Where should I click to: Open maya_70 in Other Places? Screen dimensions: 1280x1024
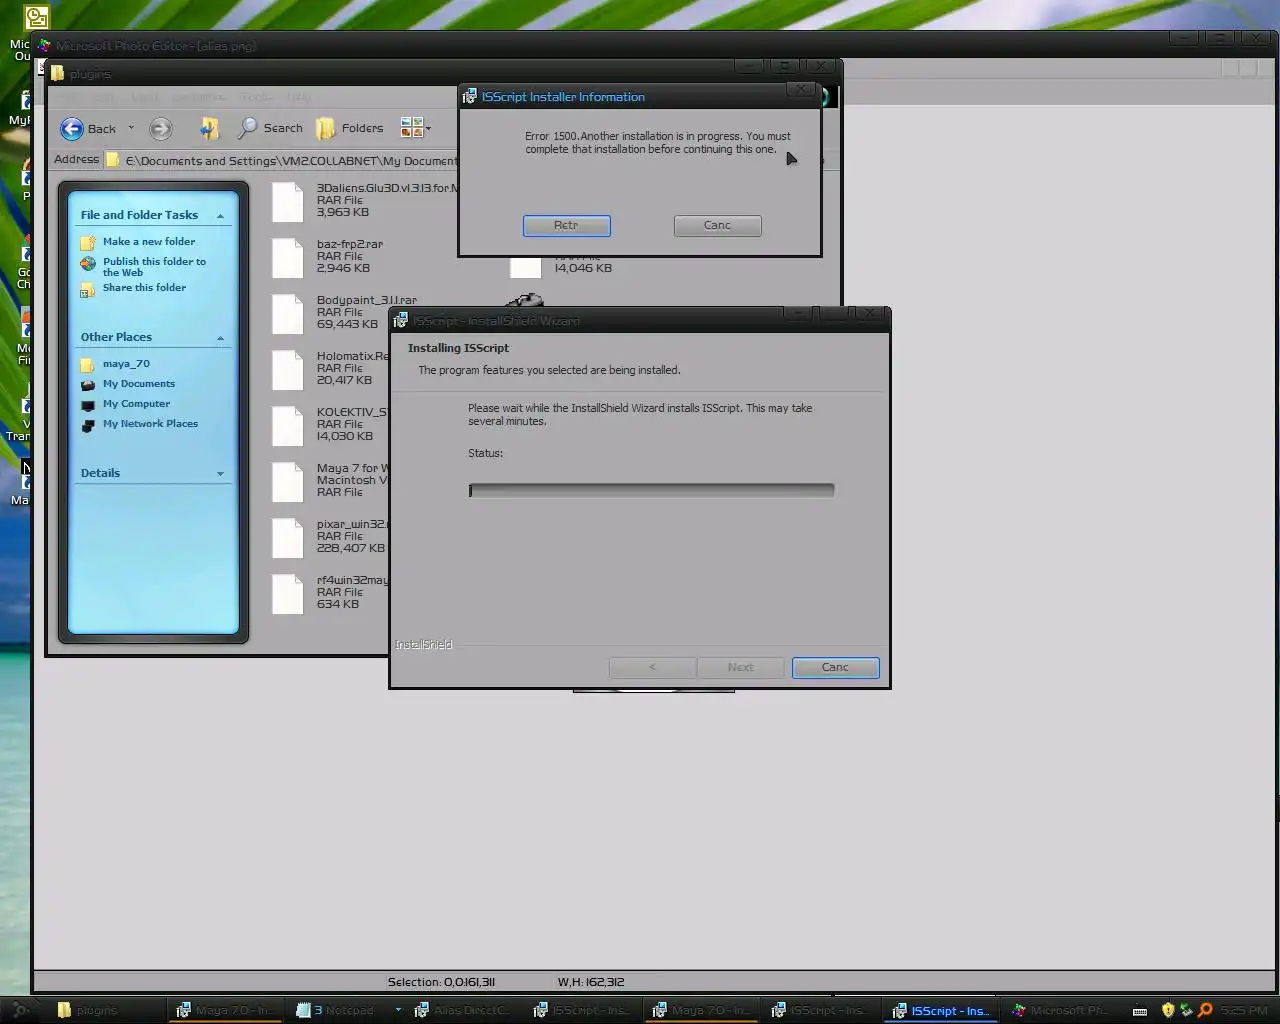(x=126, y=364)
